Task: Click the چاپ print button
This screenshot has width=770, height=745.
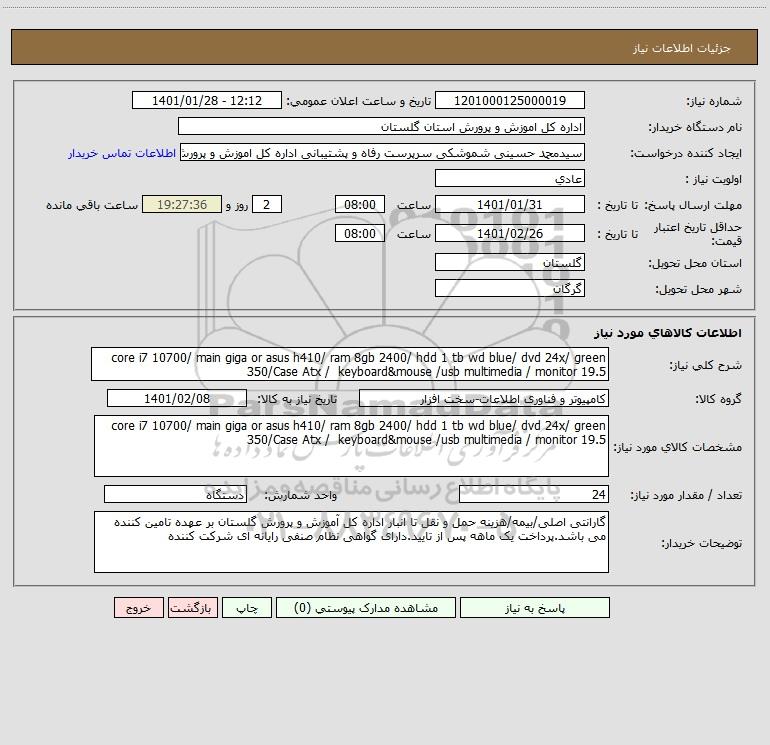Action: click(x=247, y=607)
